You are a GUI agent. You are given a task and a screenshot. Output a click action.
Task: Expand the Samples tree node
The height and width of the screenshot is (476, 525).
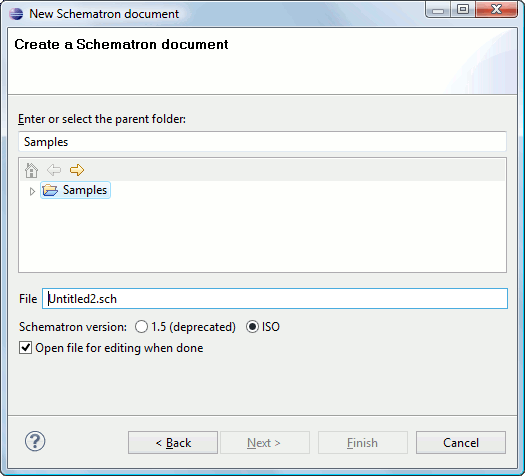click(32, 191)
